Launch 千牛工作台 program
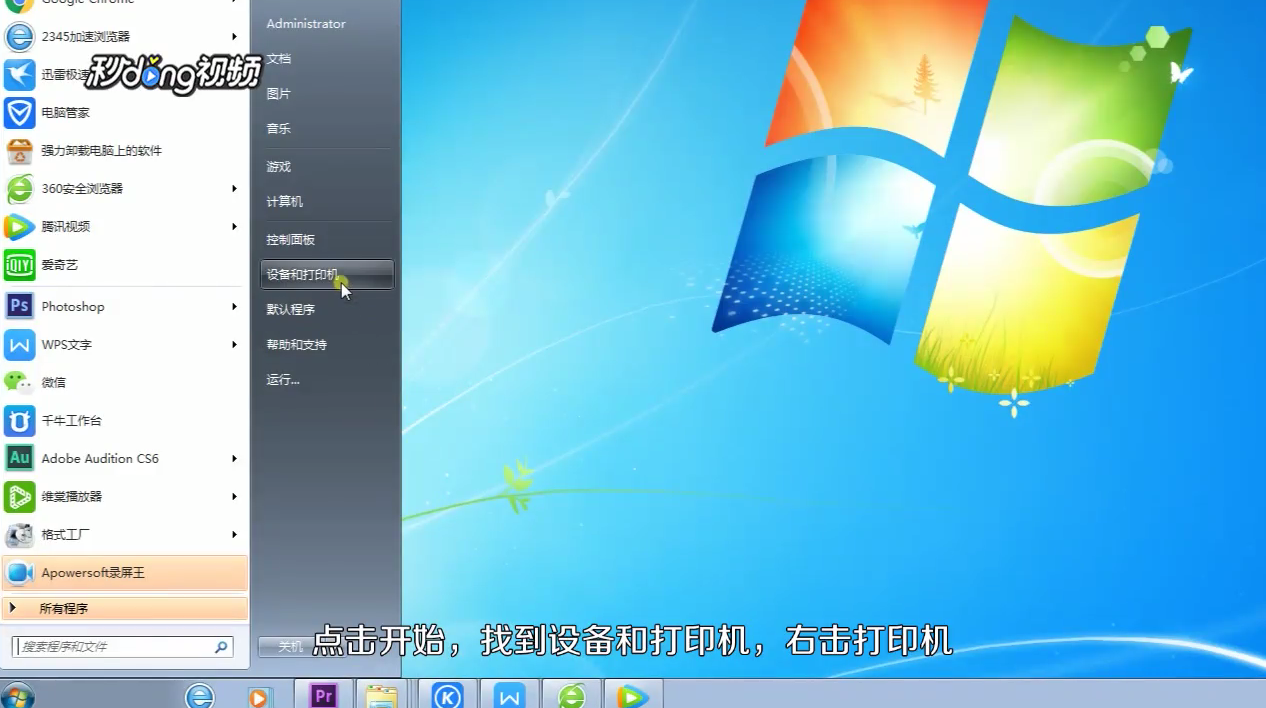 point(124,421)
